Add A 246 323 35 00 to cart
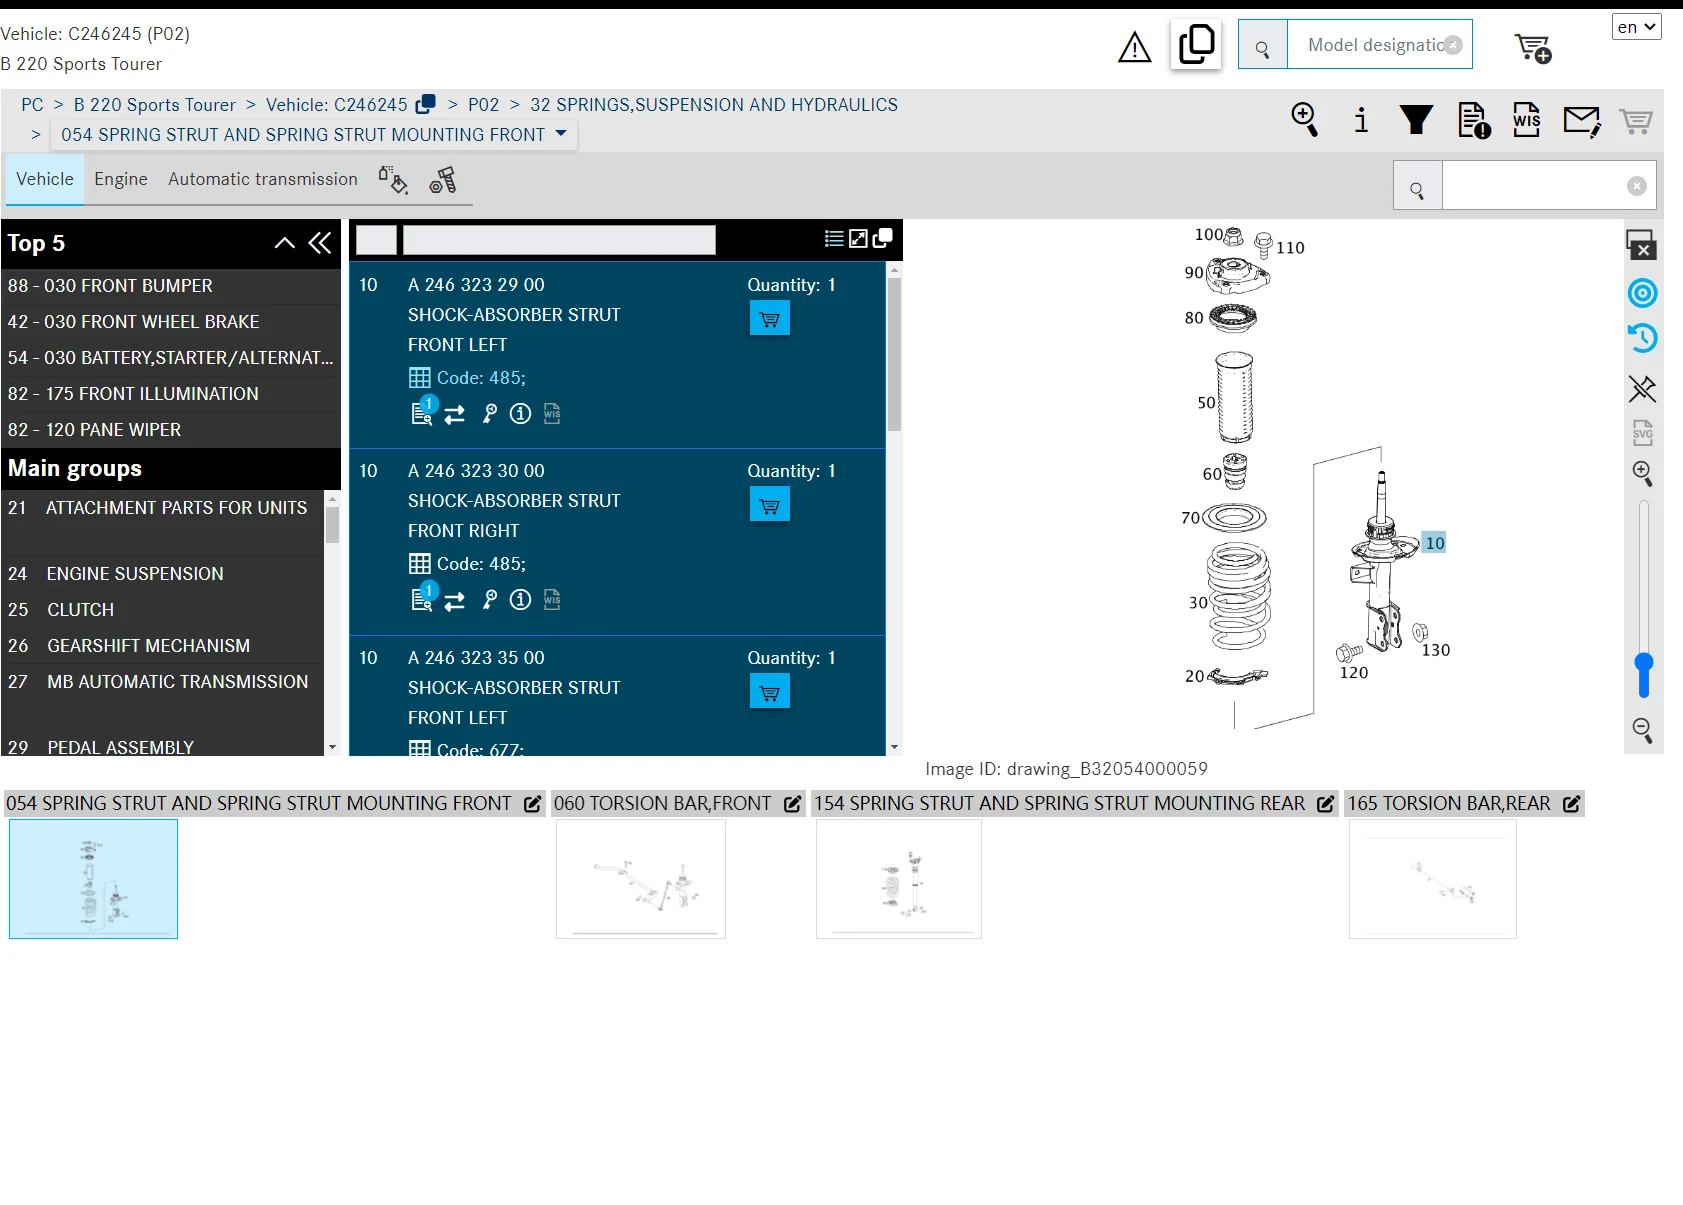Viewport: 1683px width, 1205px height. pyautogui.click(x=770, y=692)
